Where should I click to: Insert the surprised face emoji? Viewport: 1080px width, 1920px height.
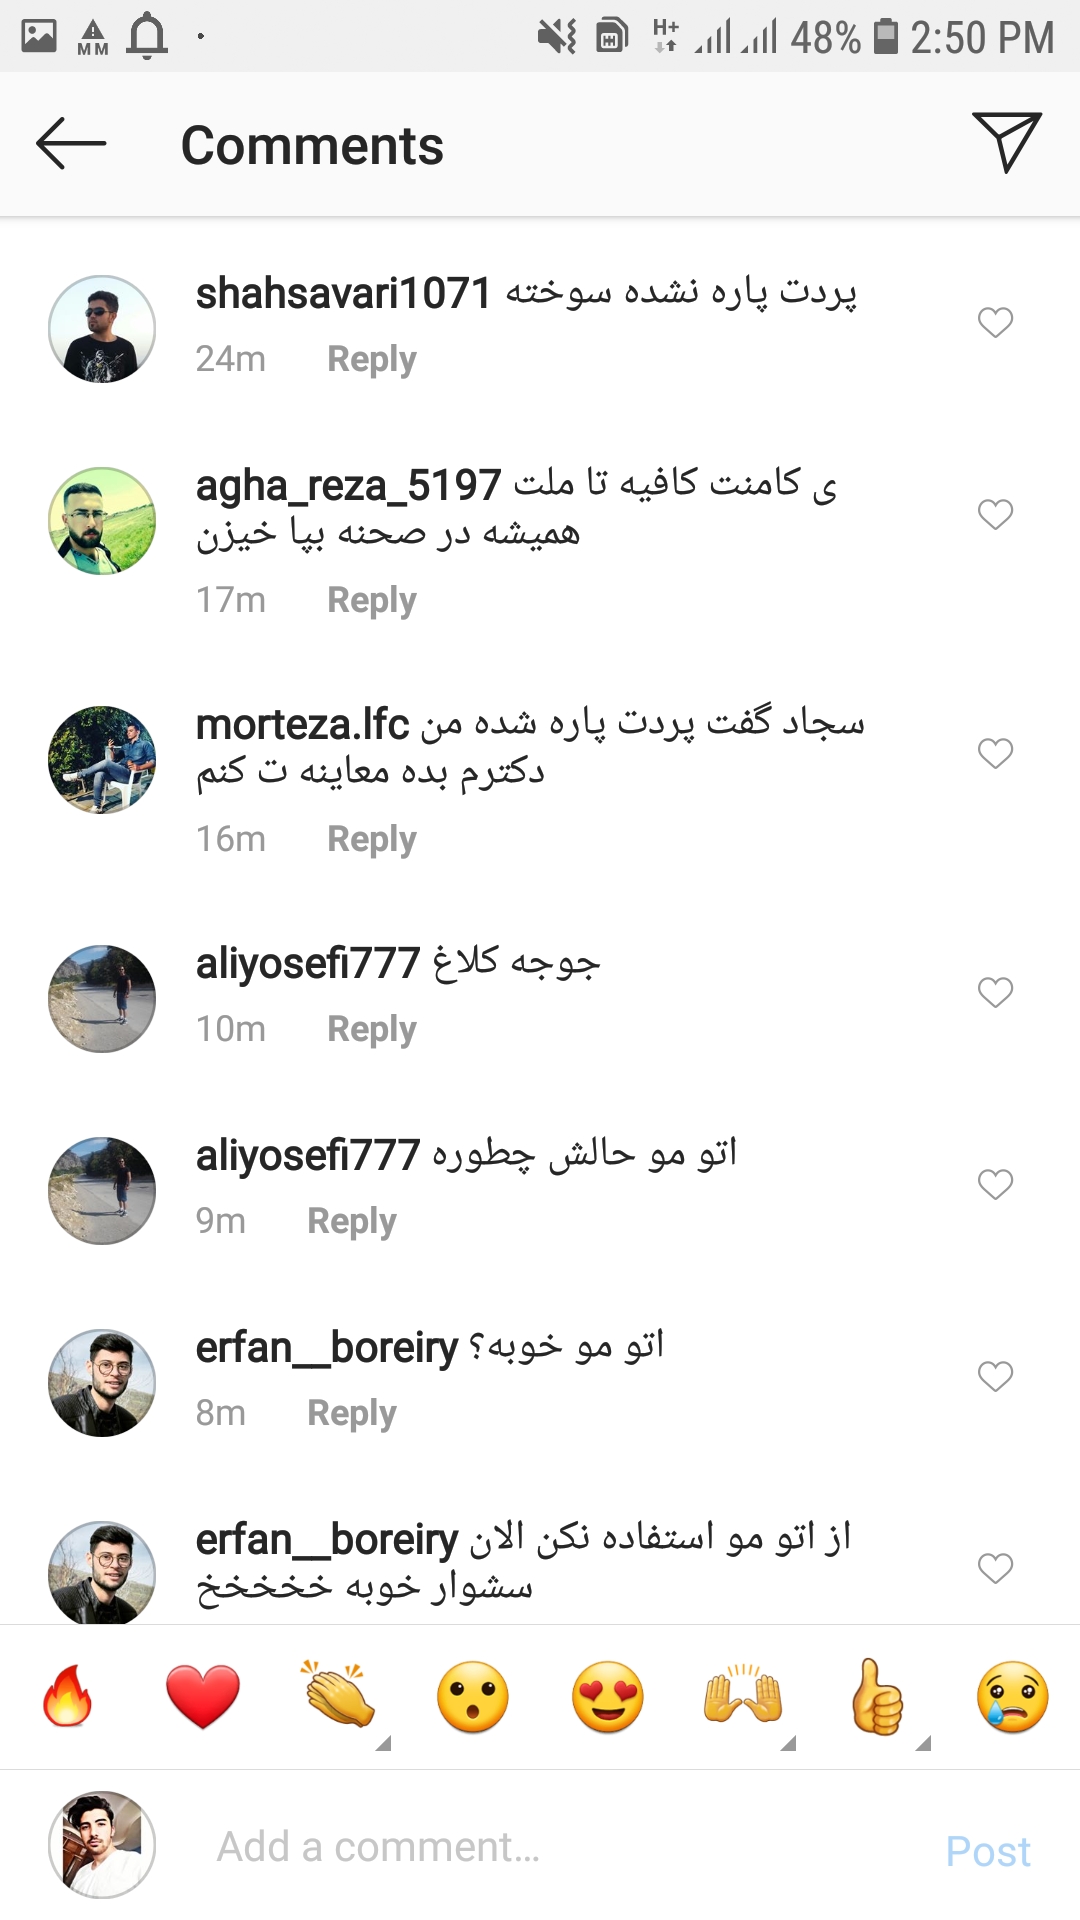[x=473, y=1697]
